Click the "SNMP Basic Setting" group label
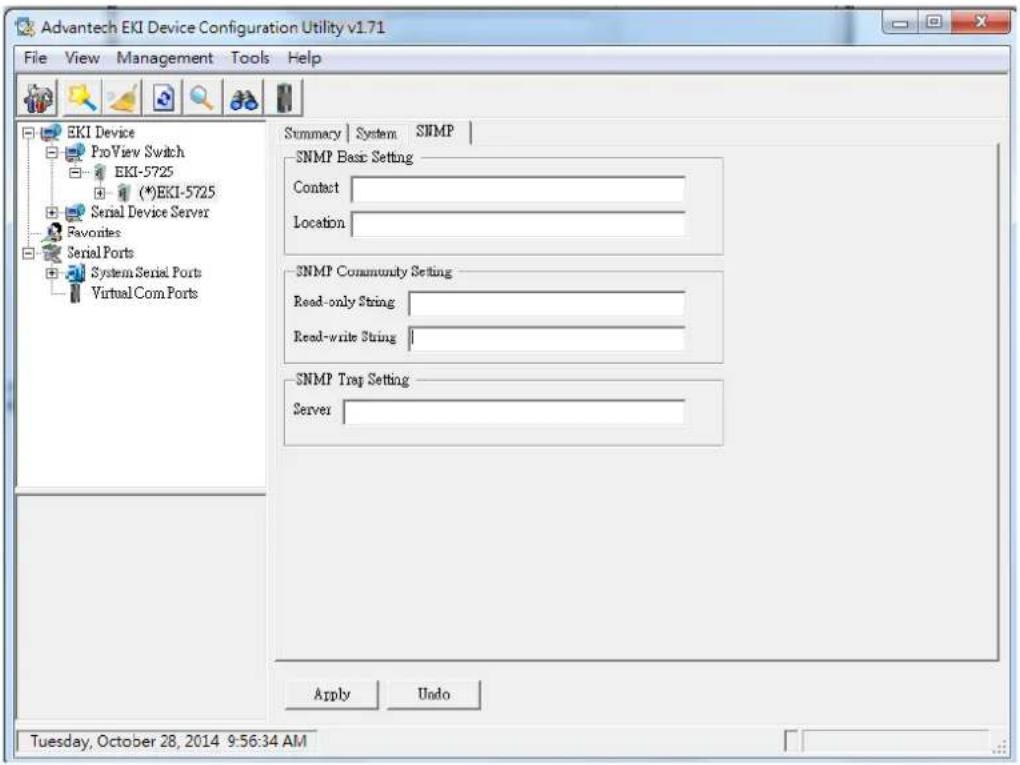The image size is (1020, 765). tap(355, 157)
